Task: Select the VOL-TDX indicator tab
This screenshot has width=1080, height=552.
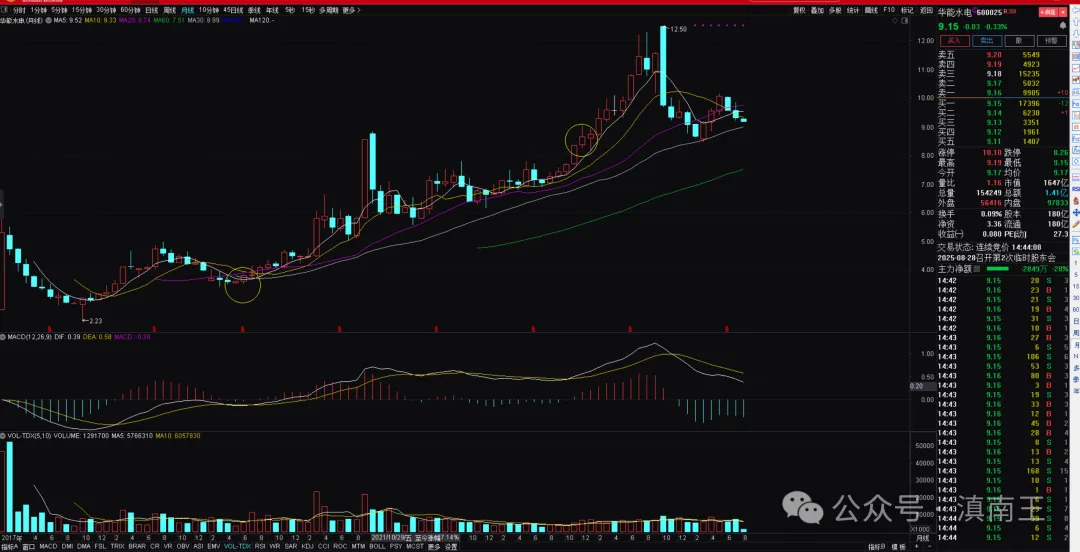Action: tap(237, 546)
